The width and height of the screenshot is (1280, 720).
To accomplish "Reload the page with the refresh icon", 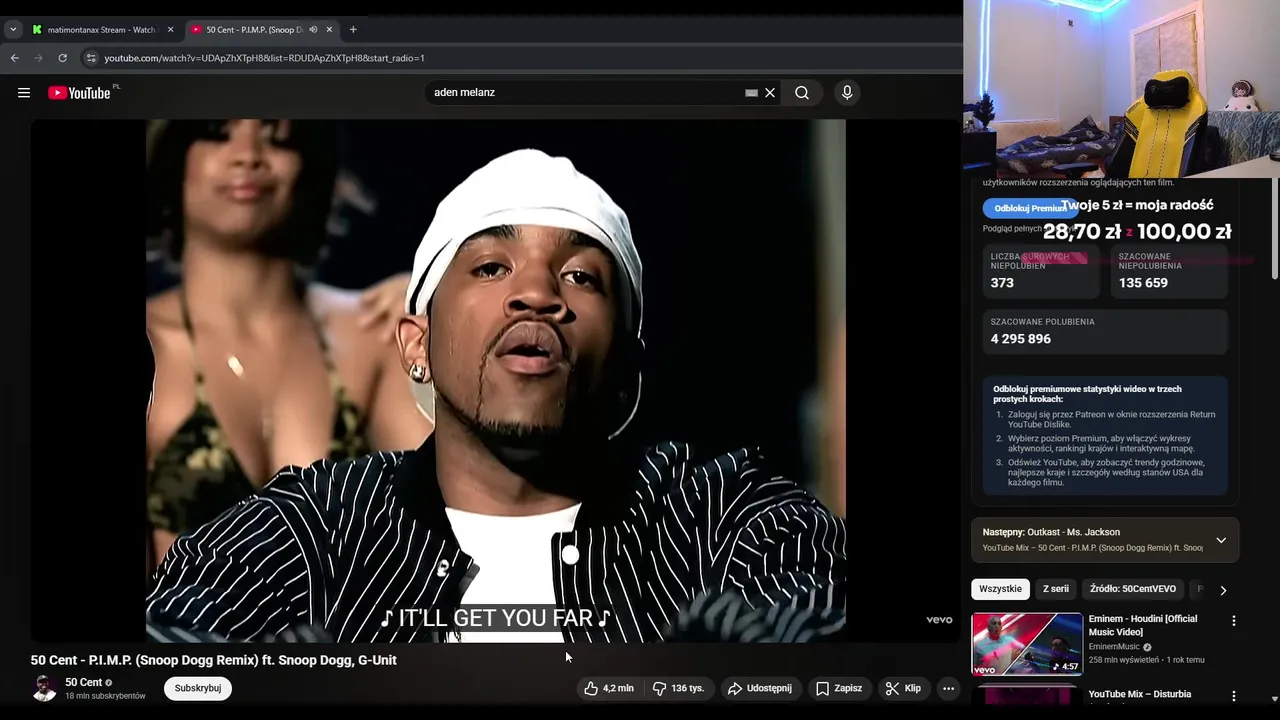I will tap(62, 58).
